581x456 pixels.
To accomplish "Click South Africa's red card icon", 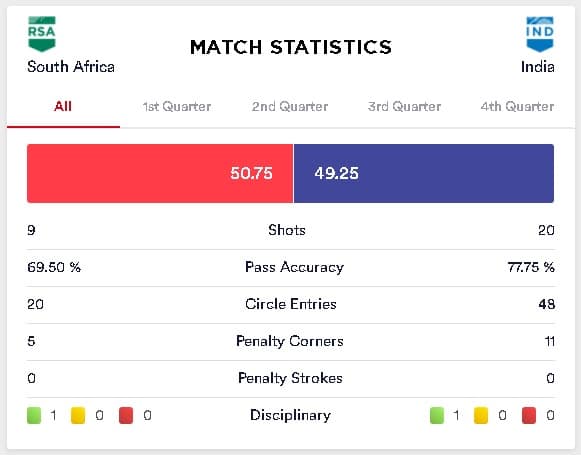I will click(x=126, y=415).
